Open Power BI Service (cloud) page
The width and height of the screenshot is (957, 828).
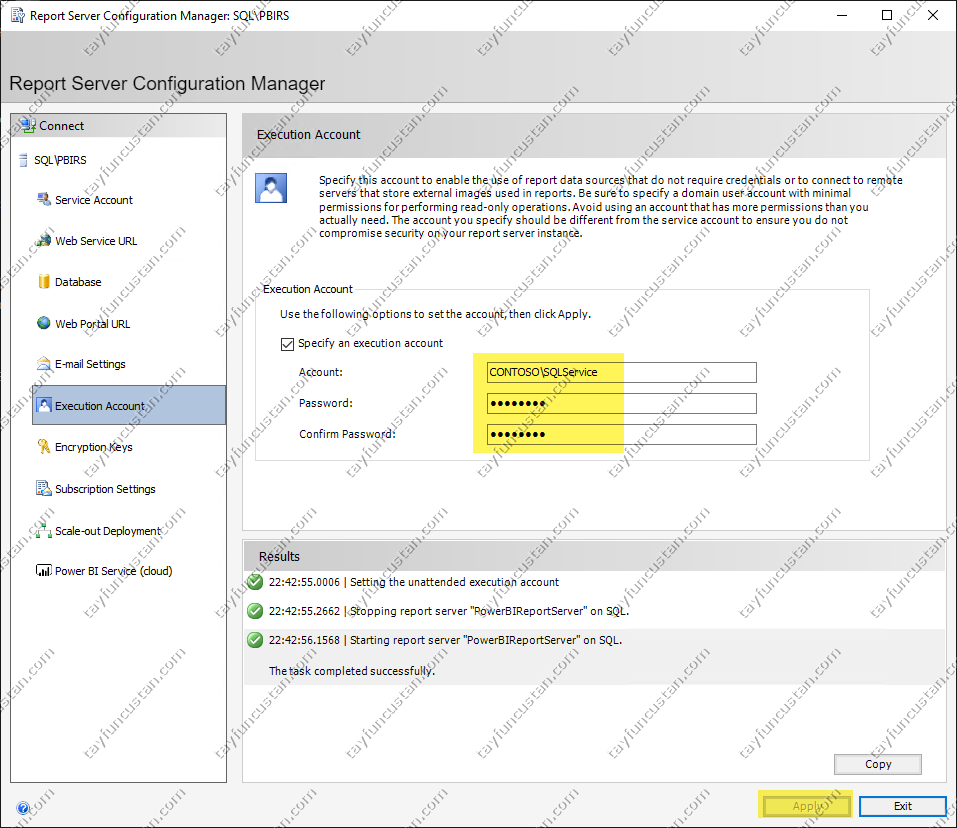pyautogui.click(x=114, y=571)
